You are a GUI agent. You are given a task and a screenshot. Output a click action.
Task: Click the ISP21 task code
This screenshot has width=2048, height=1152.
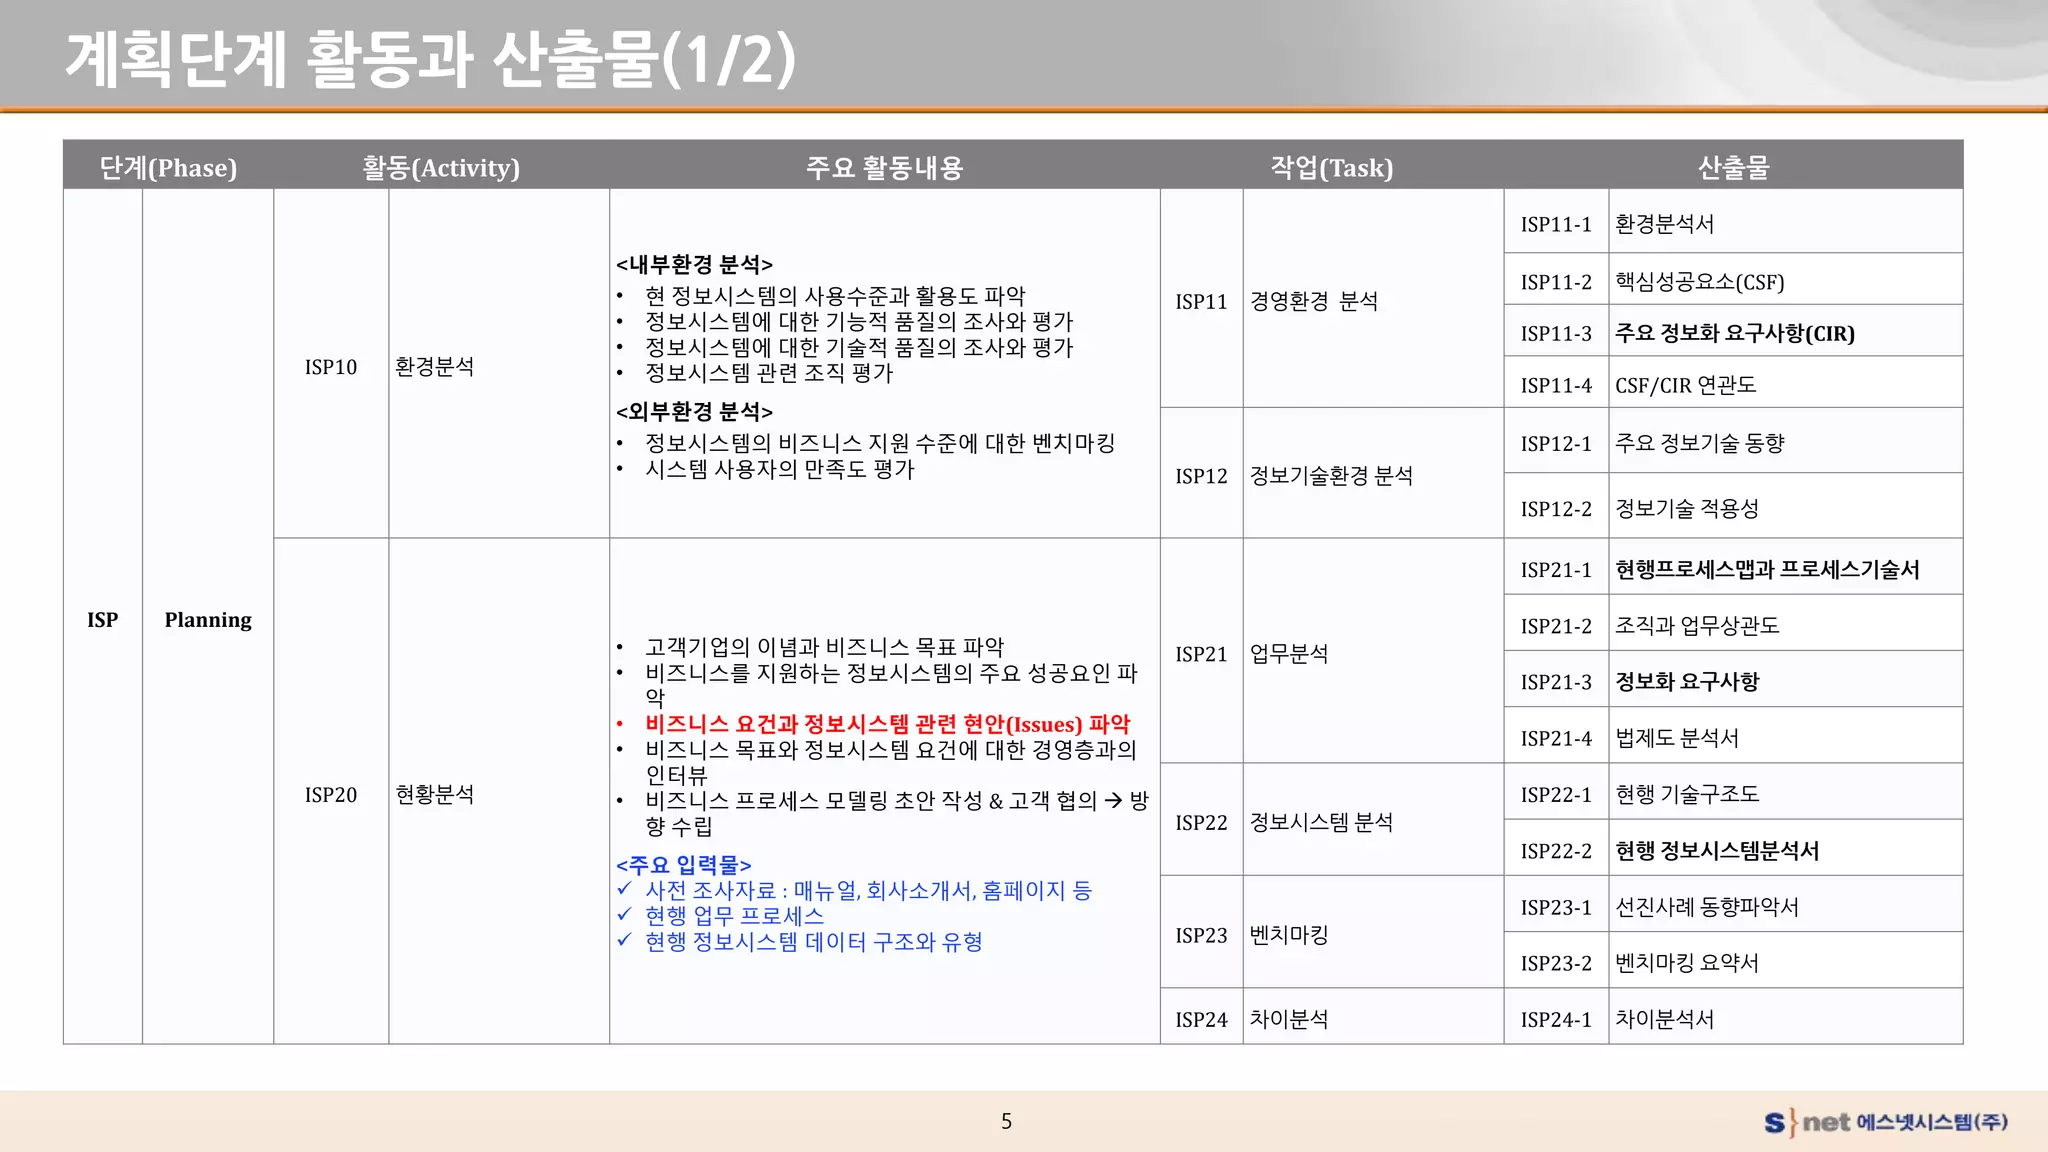tap(1201, 654)
